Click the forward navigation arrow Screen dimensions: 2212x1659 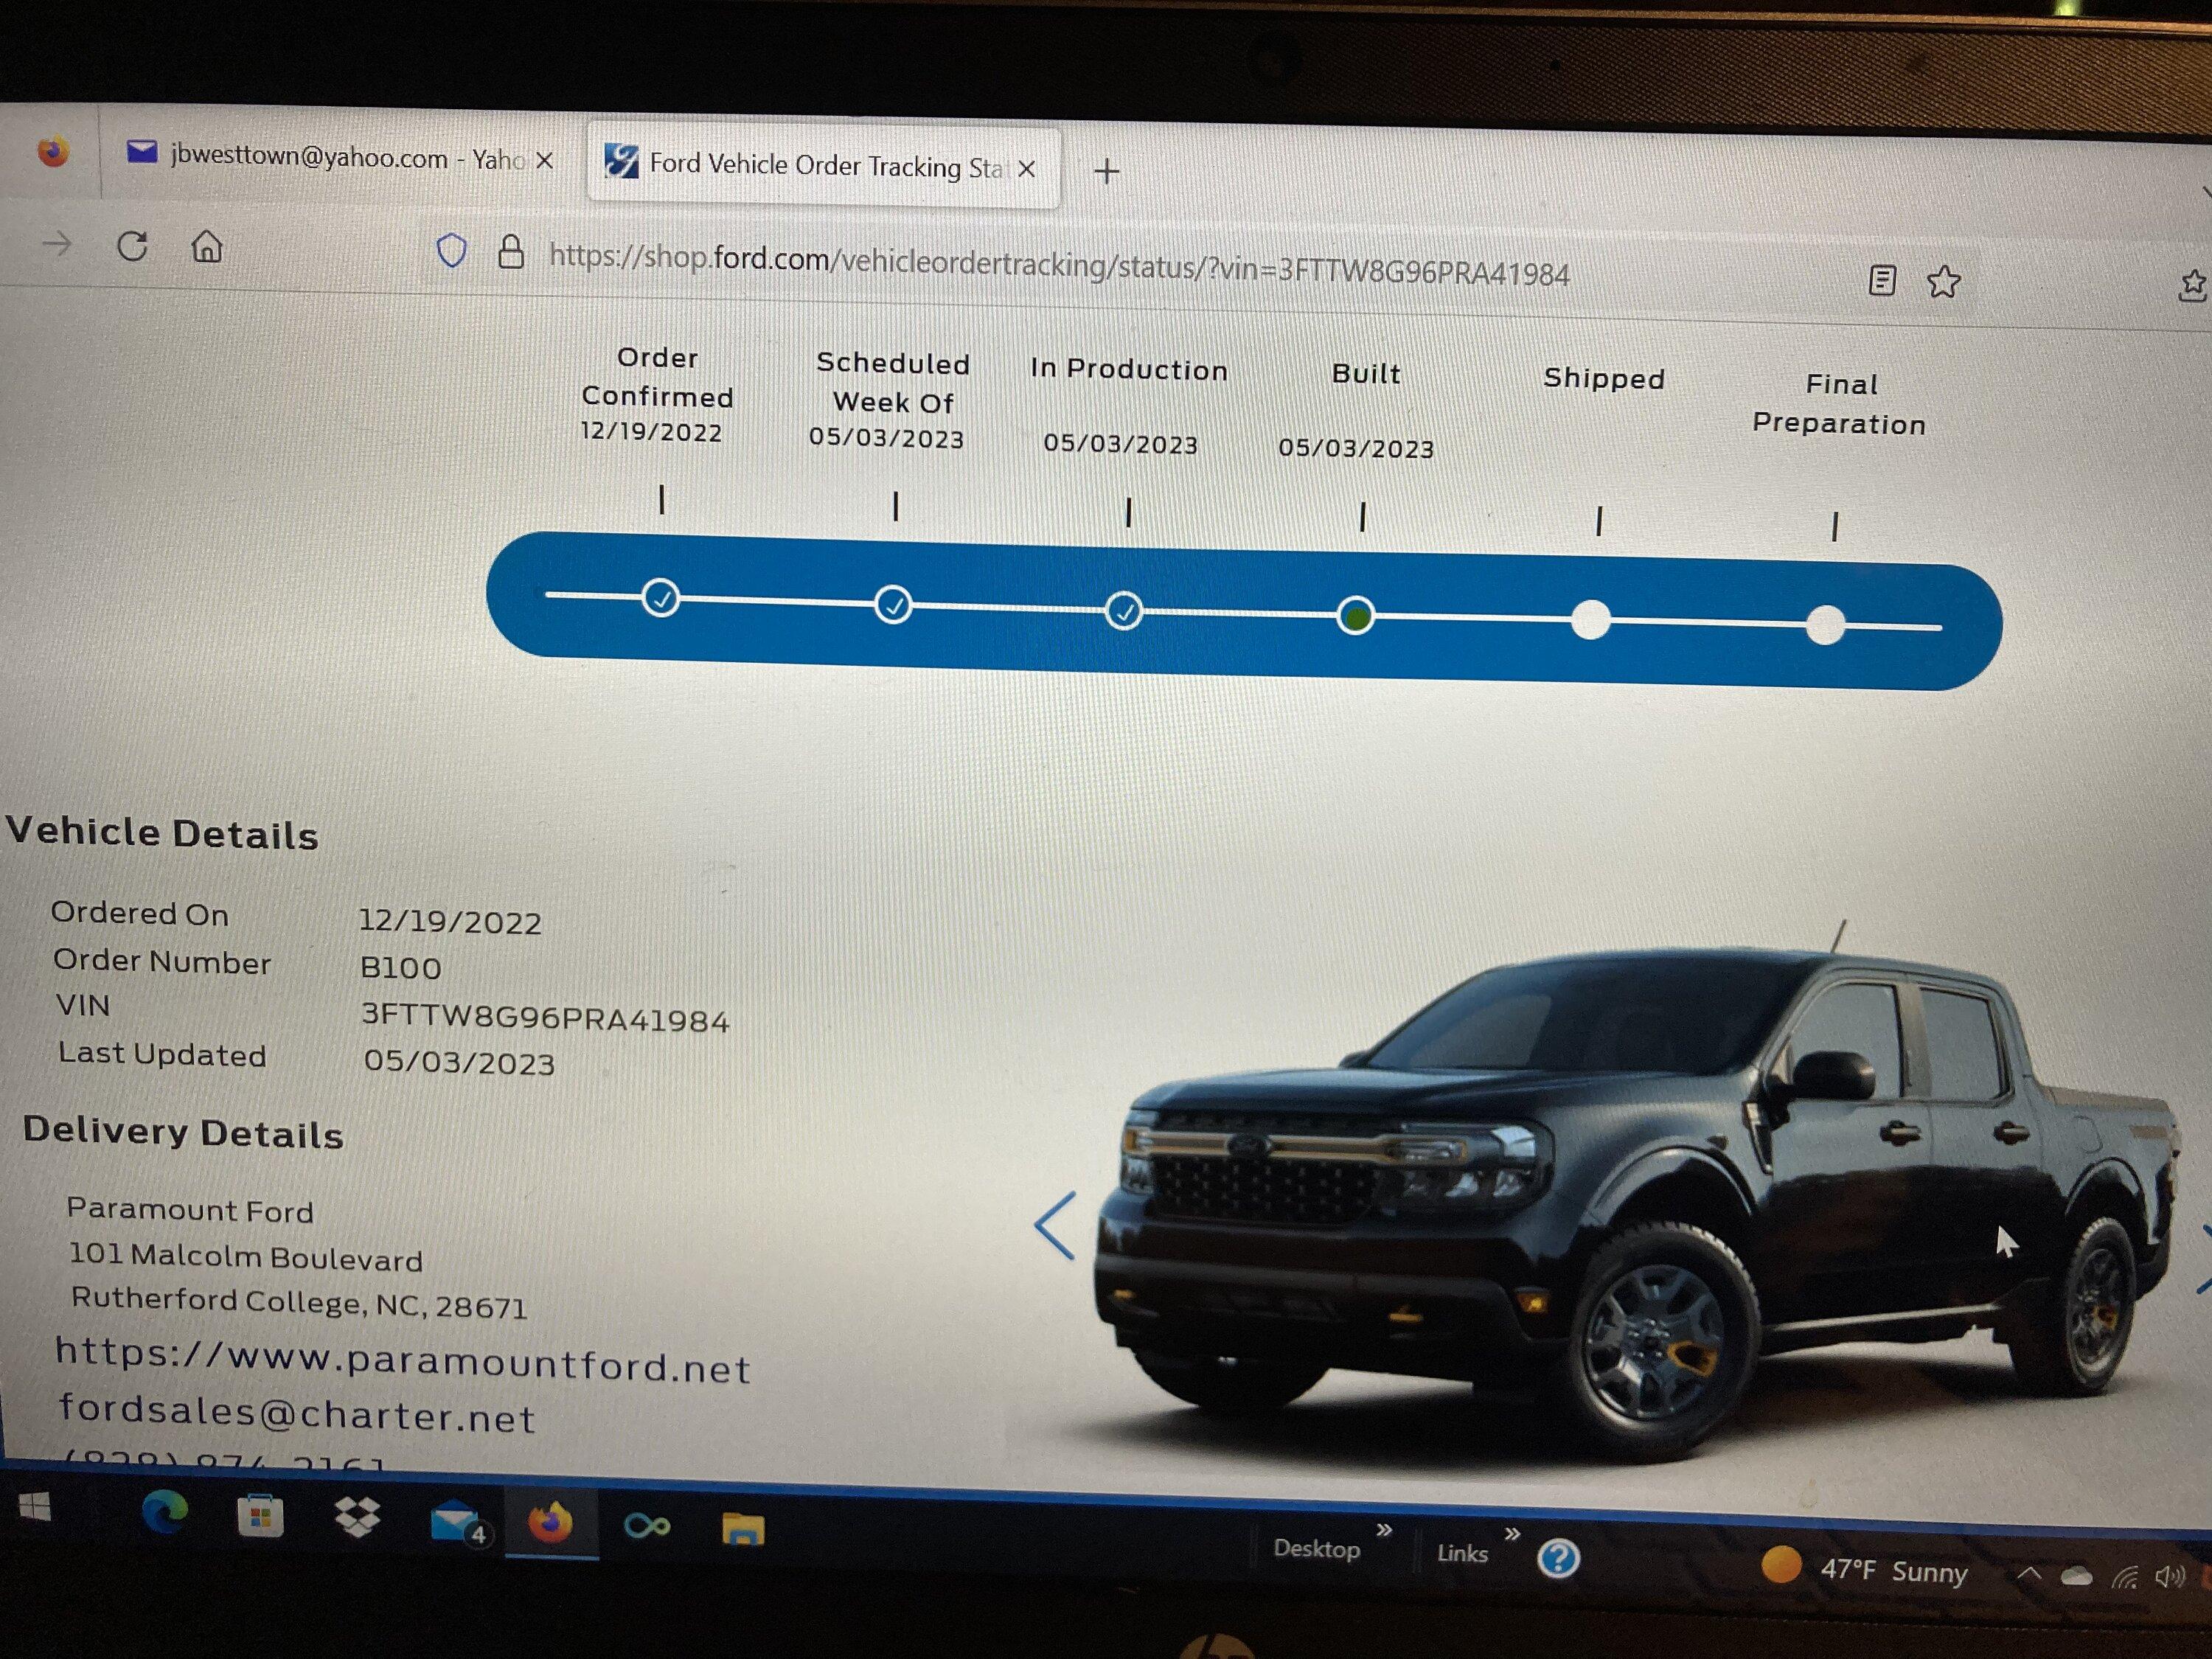(57, 243)
